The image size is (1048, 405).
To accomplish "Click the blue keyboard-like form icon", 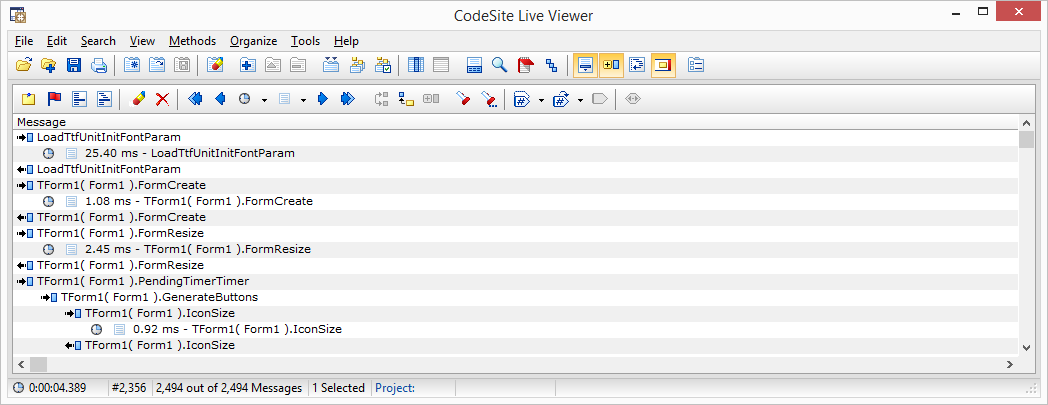I will click(475, 65).
